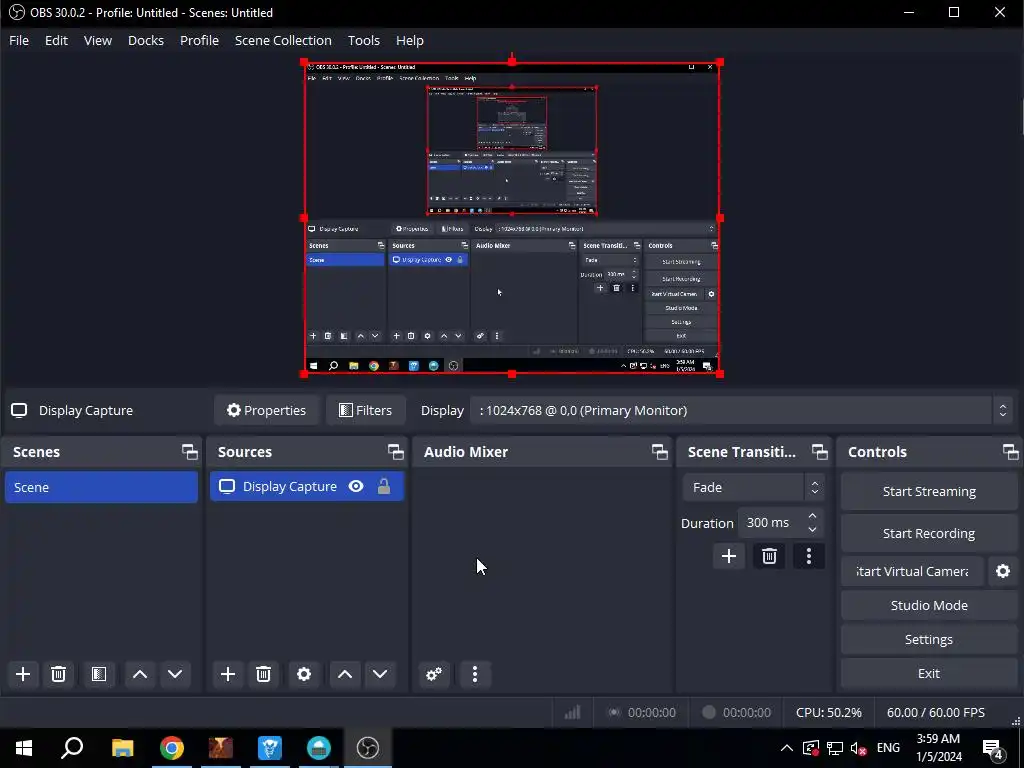Click the Exit button

[x=929, y=673]
